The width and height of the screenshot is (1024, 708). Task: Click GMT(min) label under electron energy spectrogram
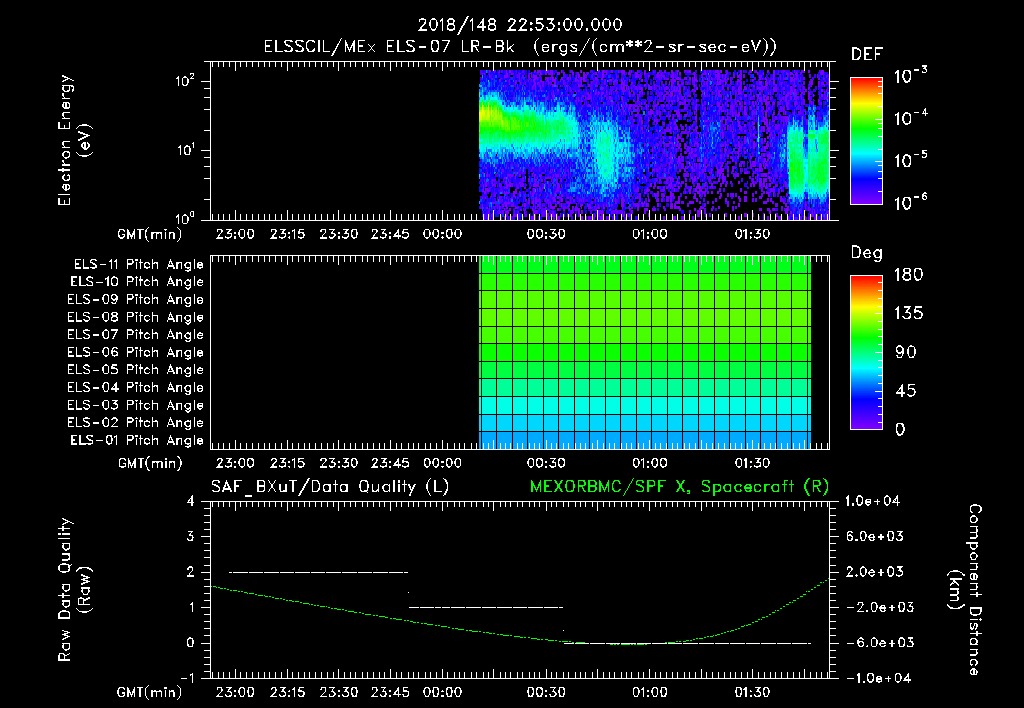click(150, 234)
